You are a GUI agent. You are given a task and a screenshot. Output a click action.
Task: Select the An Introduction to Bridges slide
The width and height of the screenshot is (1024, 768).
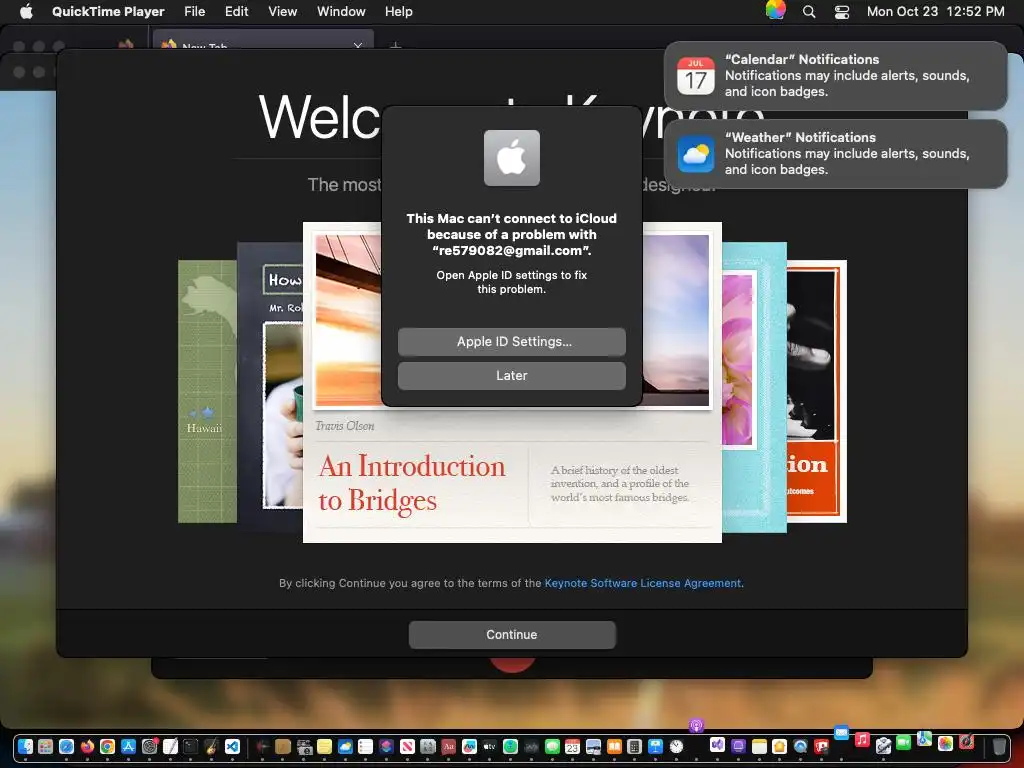click(x=512, y=477)
